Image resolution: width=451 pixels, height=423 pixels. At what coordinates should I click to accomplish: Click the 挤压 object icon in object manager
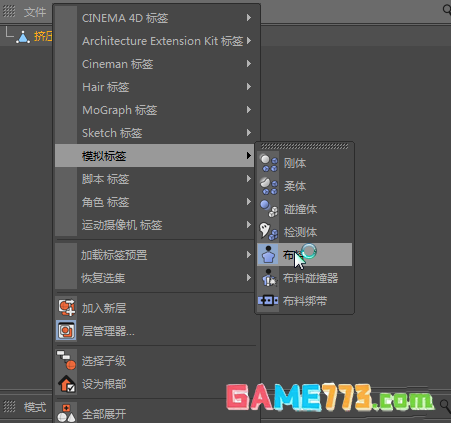coord(23,37)
